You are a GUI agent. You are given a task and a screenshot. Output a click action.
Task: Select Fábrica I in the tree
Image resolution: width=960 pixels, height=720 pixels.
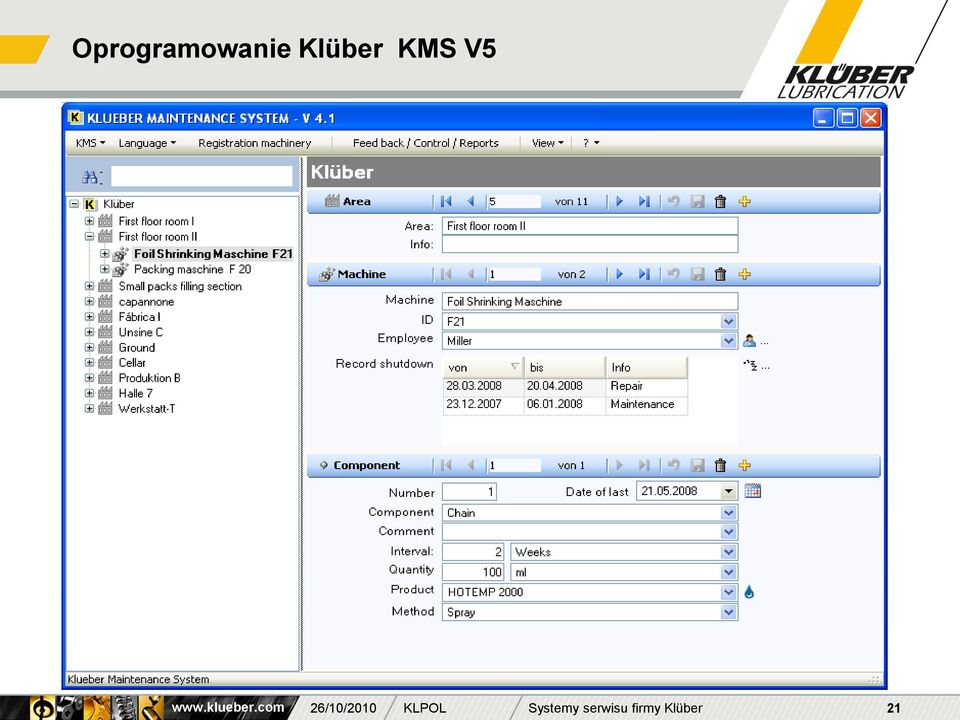point(140,317)
